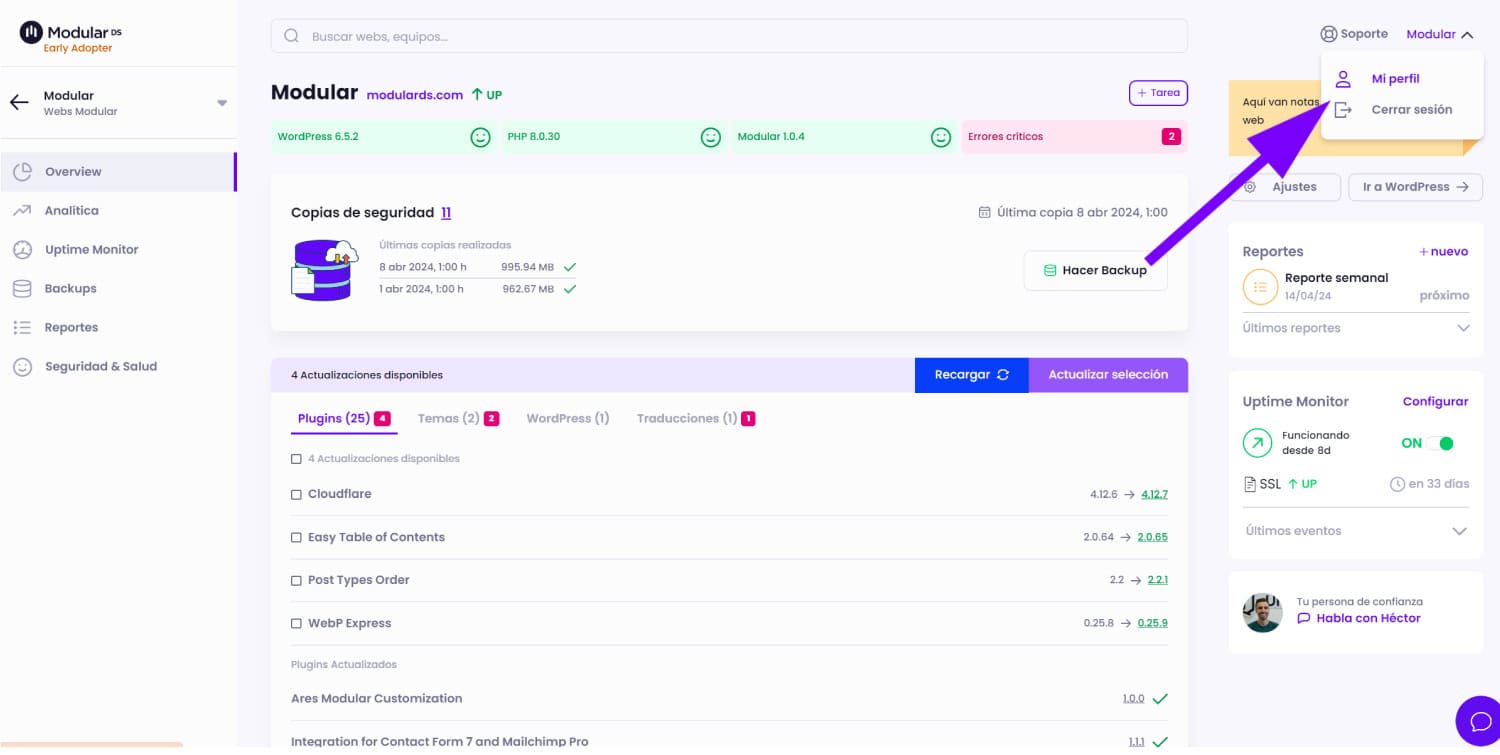The height and width of the screenshot is (755, 1500).
Task: Click the Reporte semanal list icon
Action: [1260, 287]
